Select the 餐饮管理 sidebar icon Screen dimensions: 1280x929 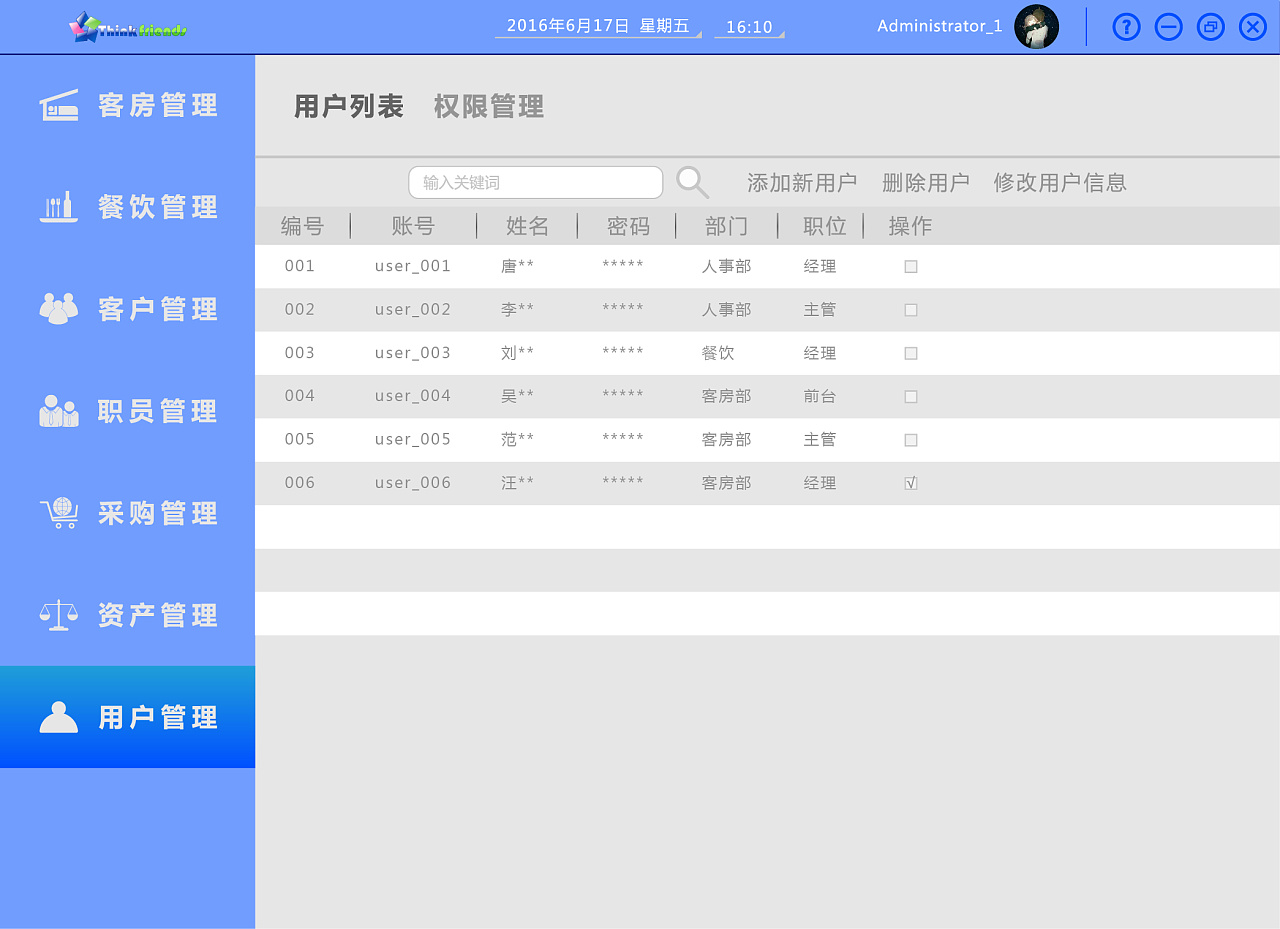[x=58, y=207]
